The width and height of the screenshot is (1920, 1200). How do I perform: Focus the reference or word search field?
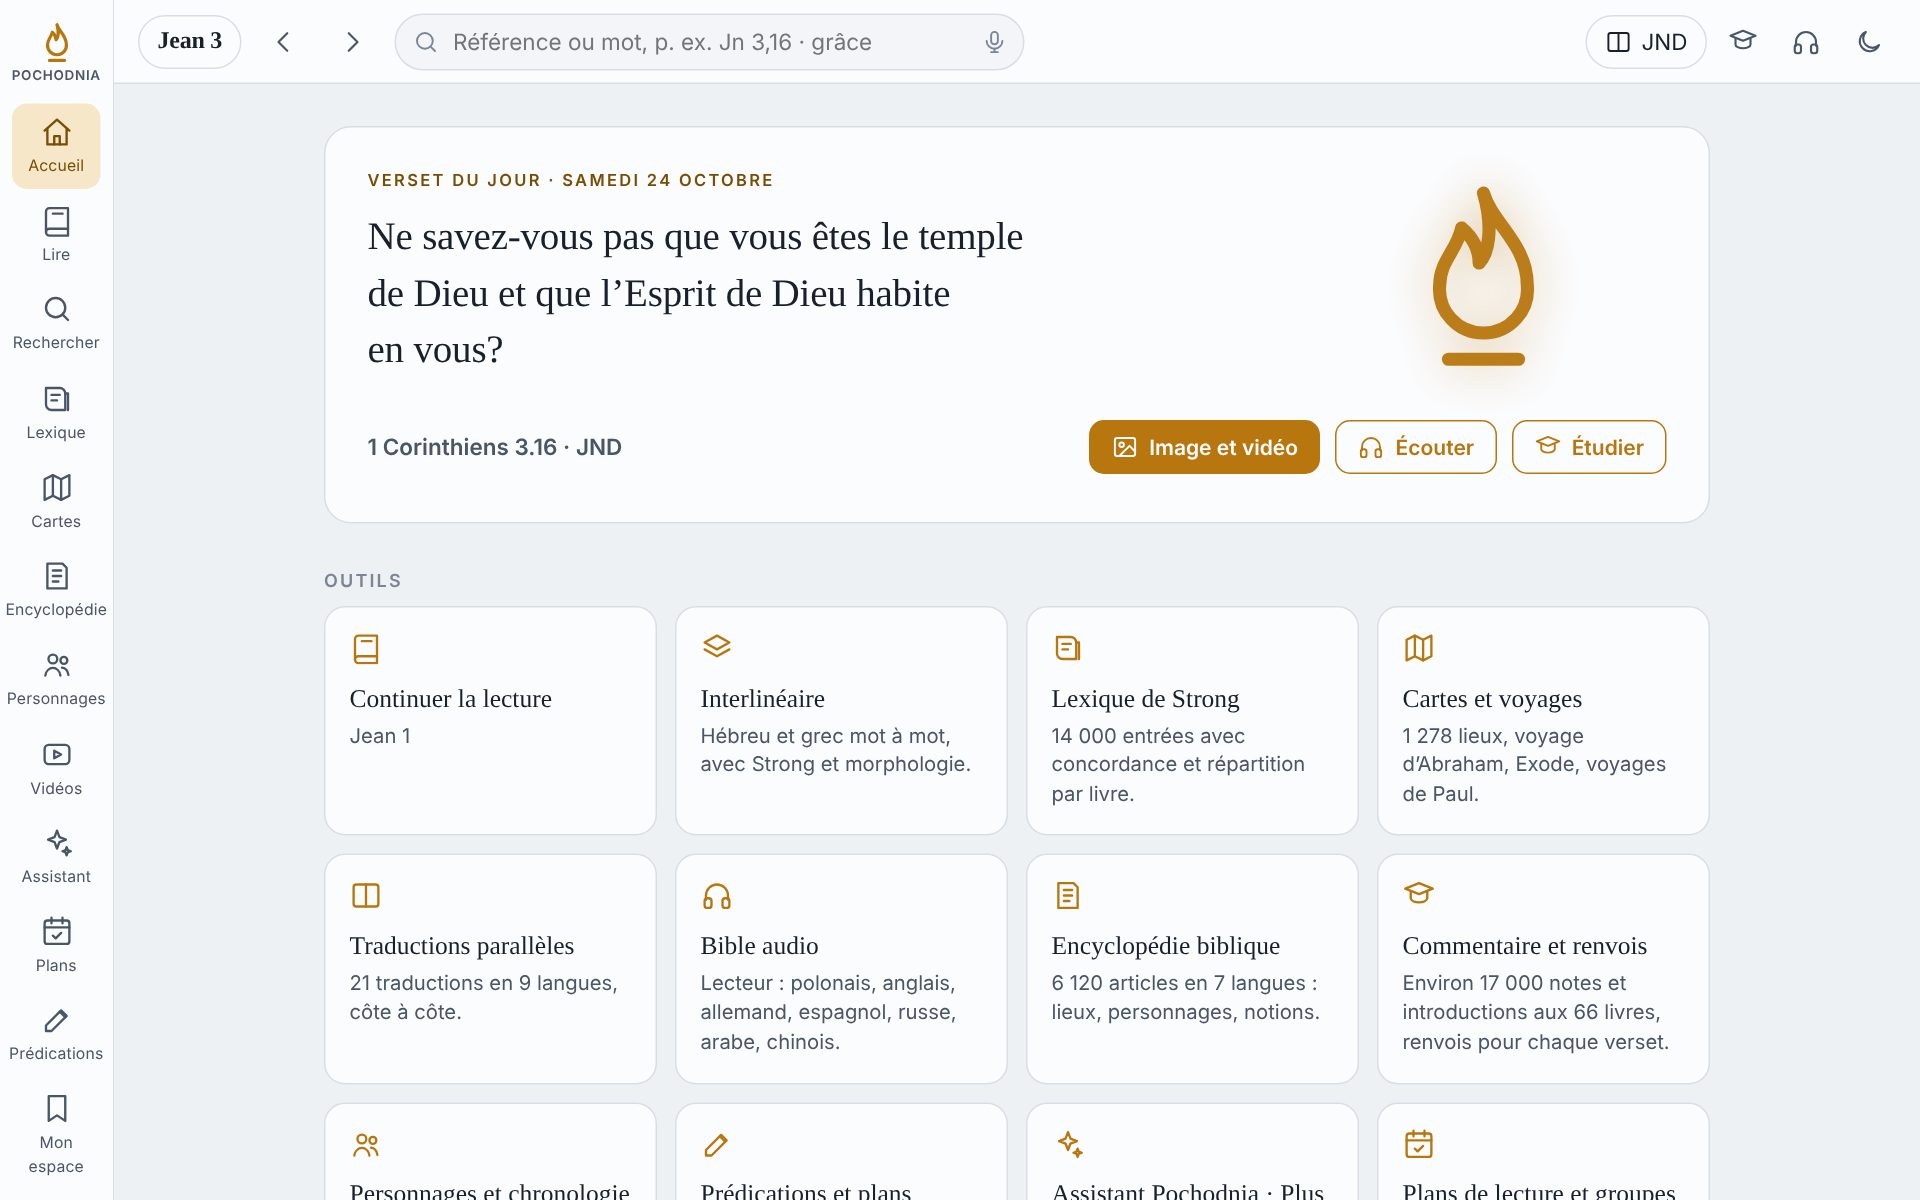pyautogui.click(x=709, y=42)
